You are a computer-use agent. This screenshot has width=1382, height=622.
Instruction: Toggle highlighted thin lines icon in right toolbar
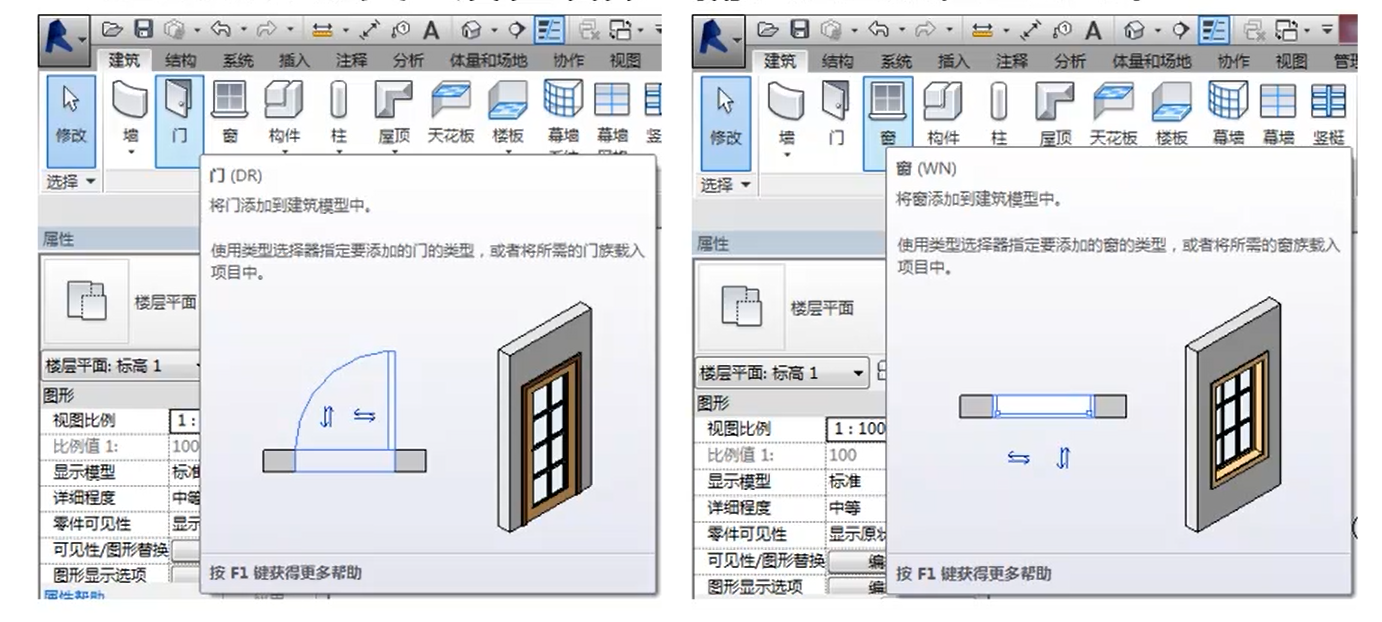1213,32
